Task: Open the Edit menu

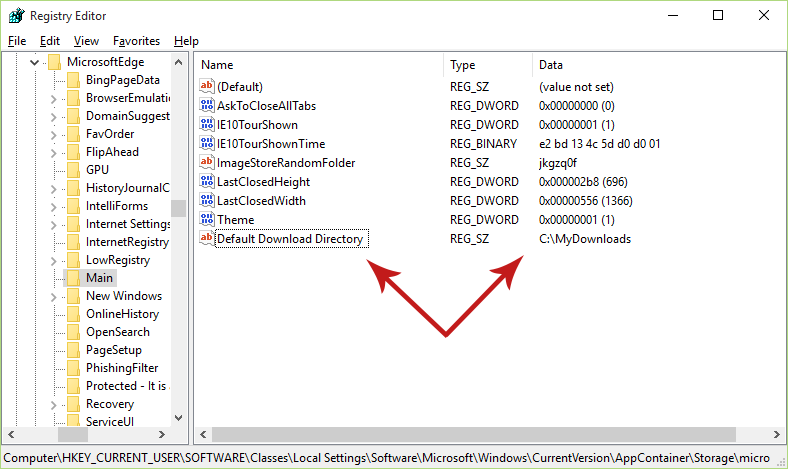Action: 50,41
